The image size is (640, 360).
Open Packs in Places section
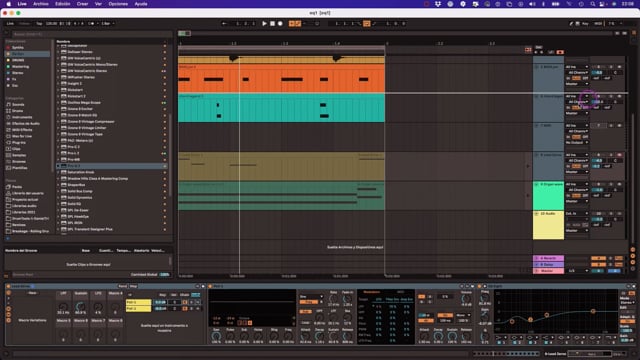point(17,187)
